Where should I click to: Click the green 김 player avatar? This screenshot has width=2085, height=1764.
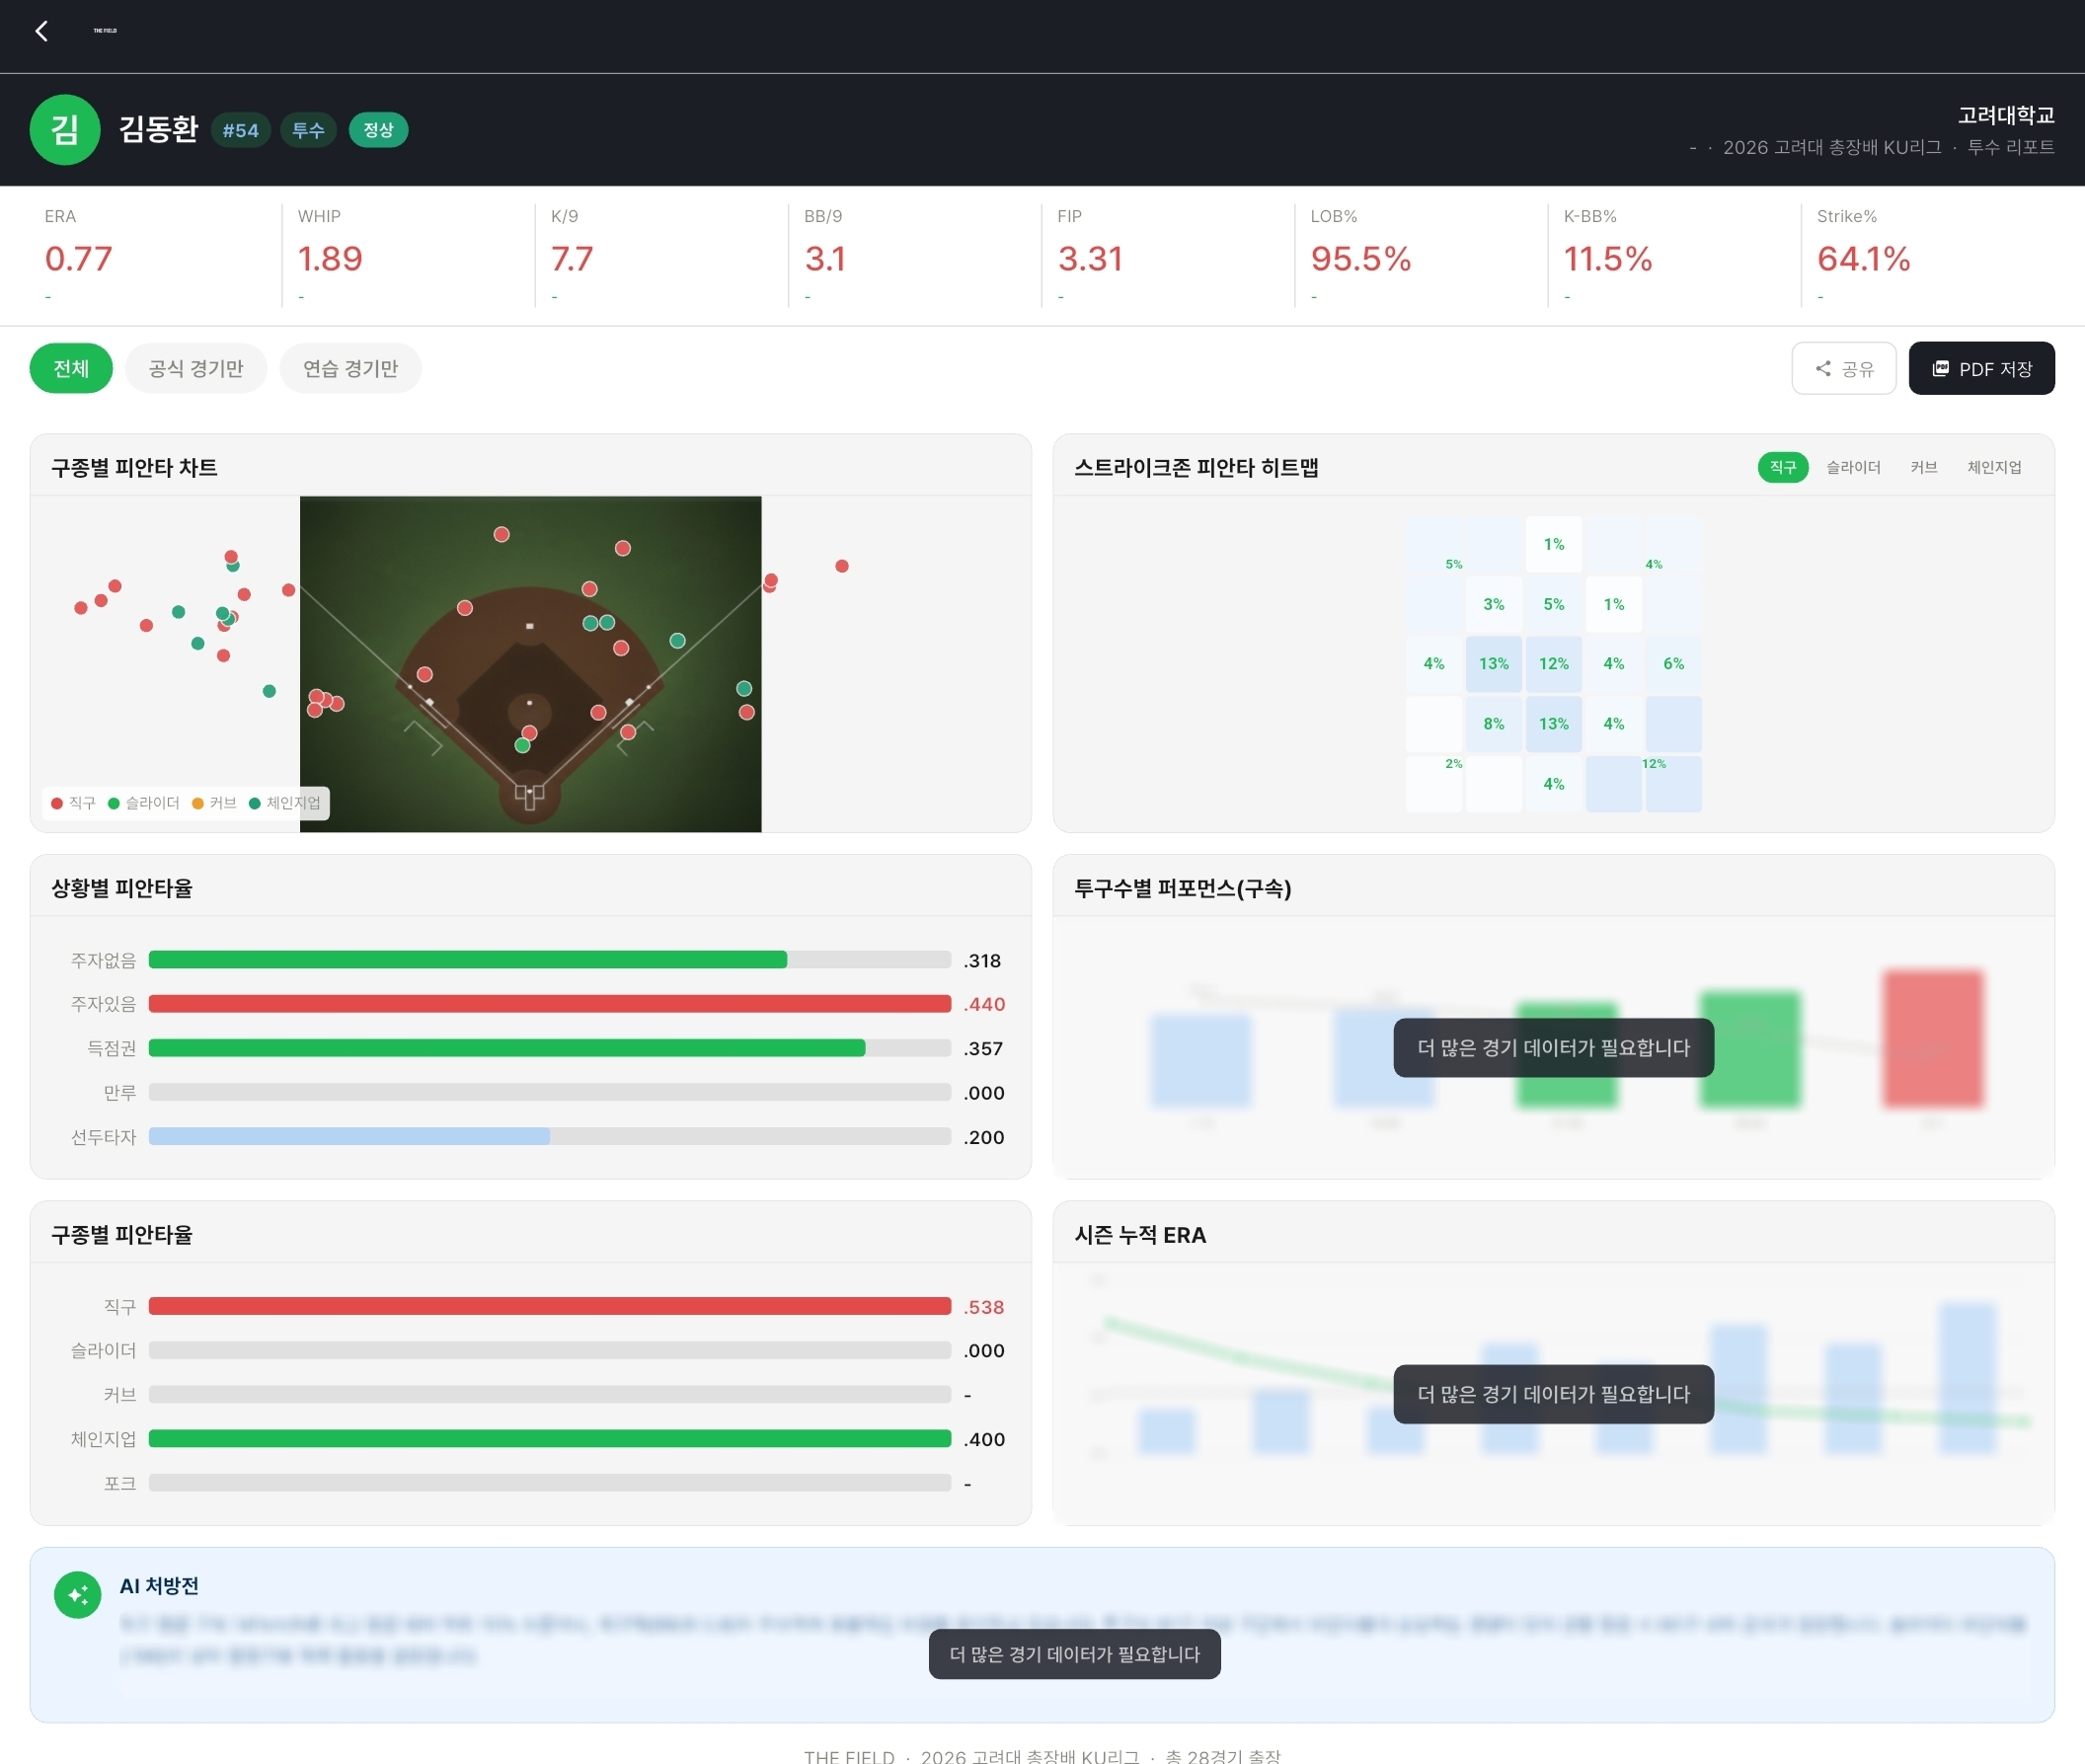click(x=65, y=130)
